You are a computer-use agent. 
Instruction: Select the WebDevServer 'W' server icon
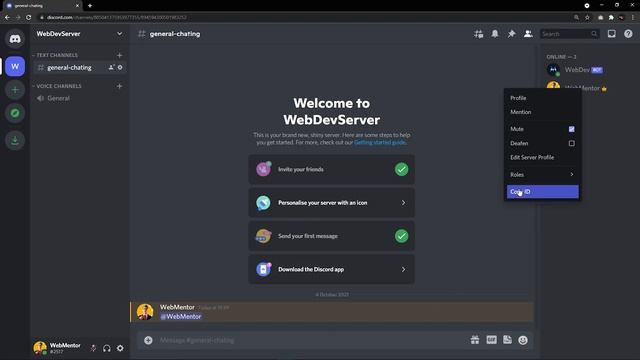click(15, 67)
